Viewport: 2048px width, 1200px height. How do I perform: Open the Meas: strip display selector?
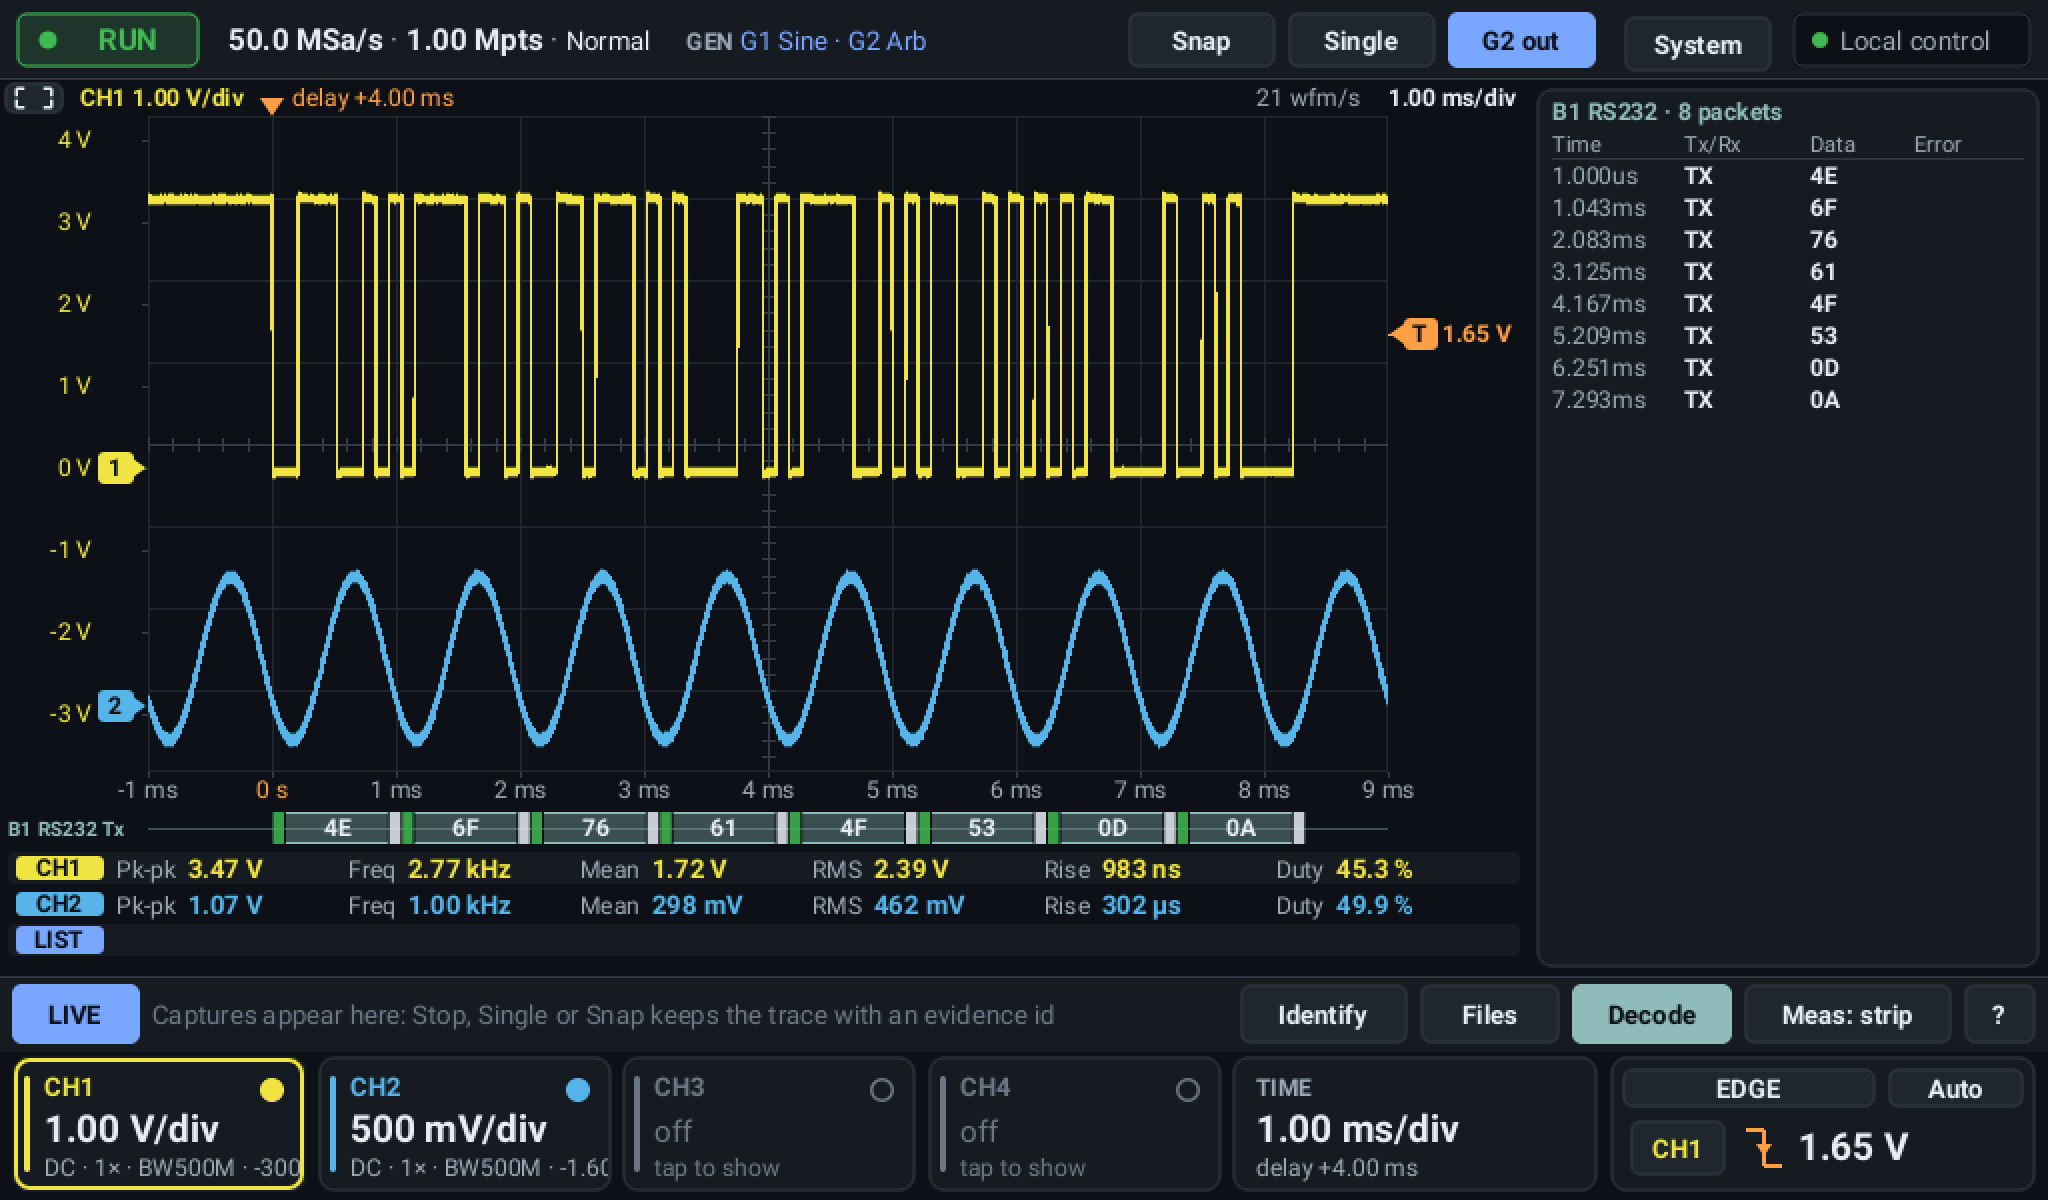(x=1847, y=1015)
